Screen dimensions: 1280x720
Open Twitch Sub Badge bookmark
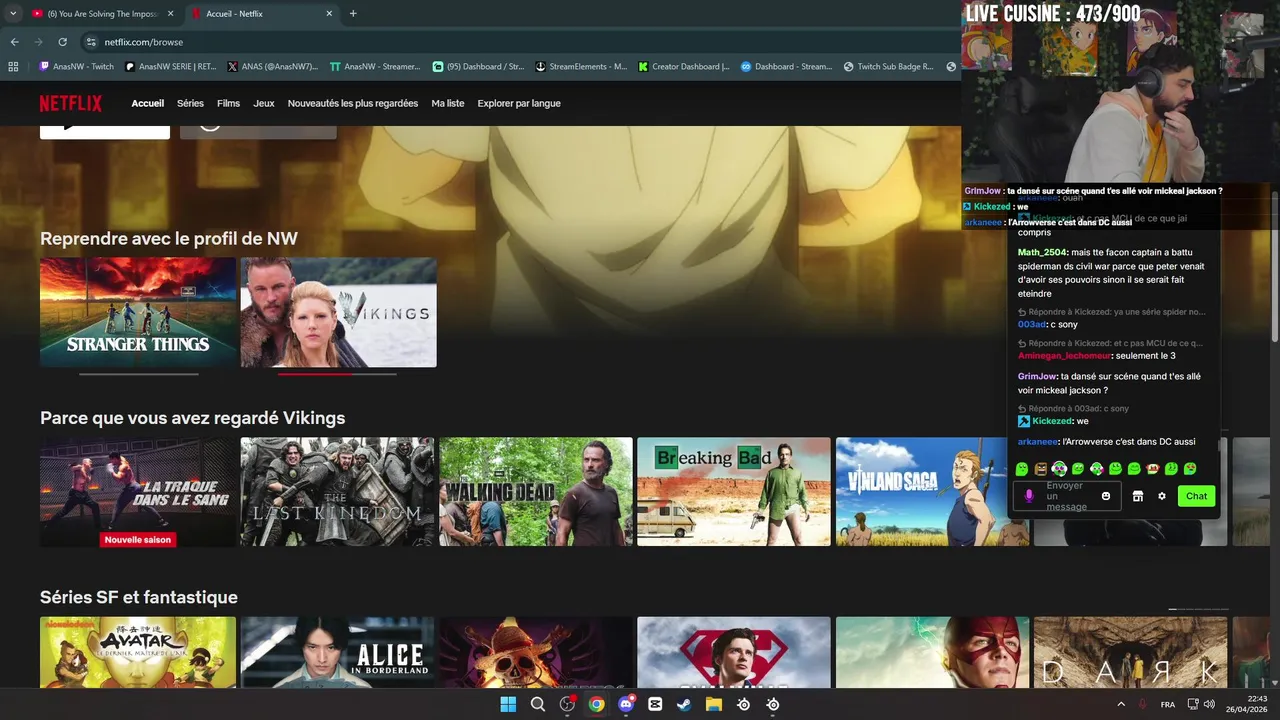[x=889, y=67]
